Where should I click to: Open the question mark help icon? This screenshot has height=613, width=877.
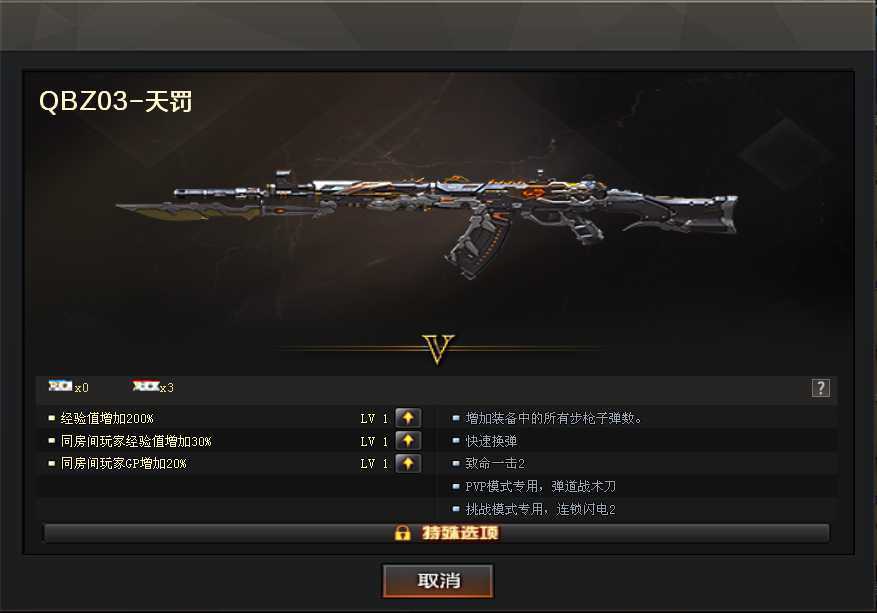[x=821, y=388]
